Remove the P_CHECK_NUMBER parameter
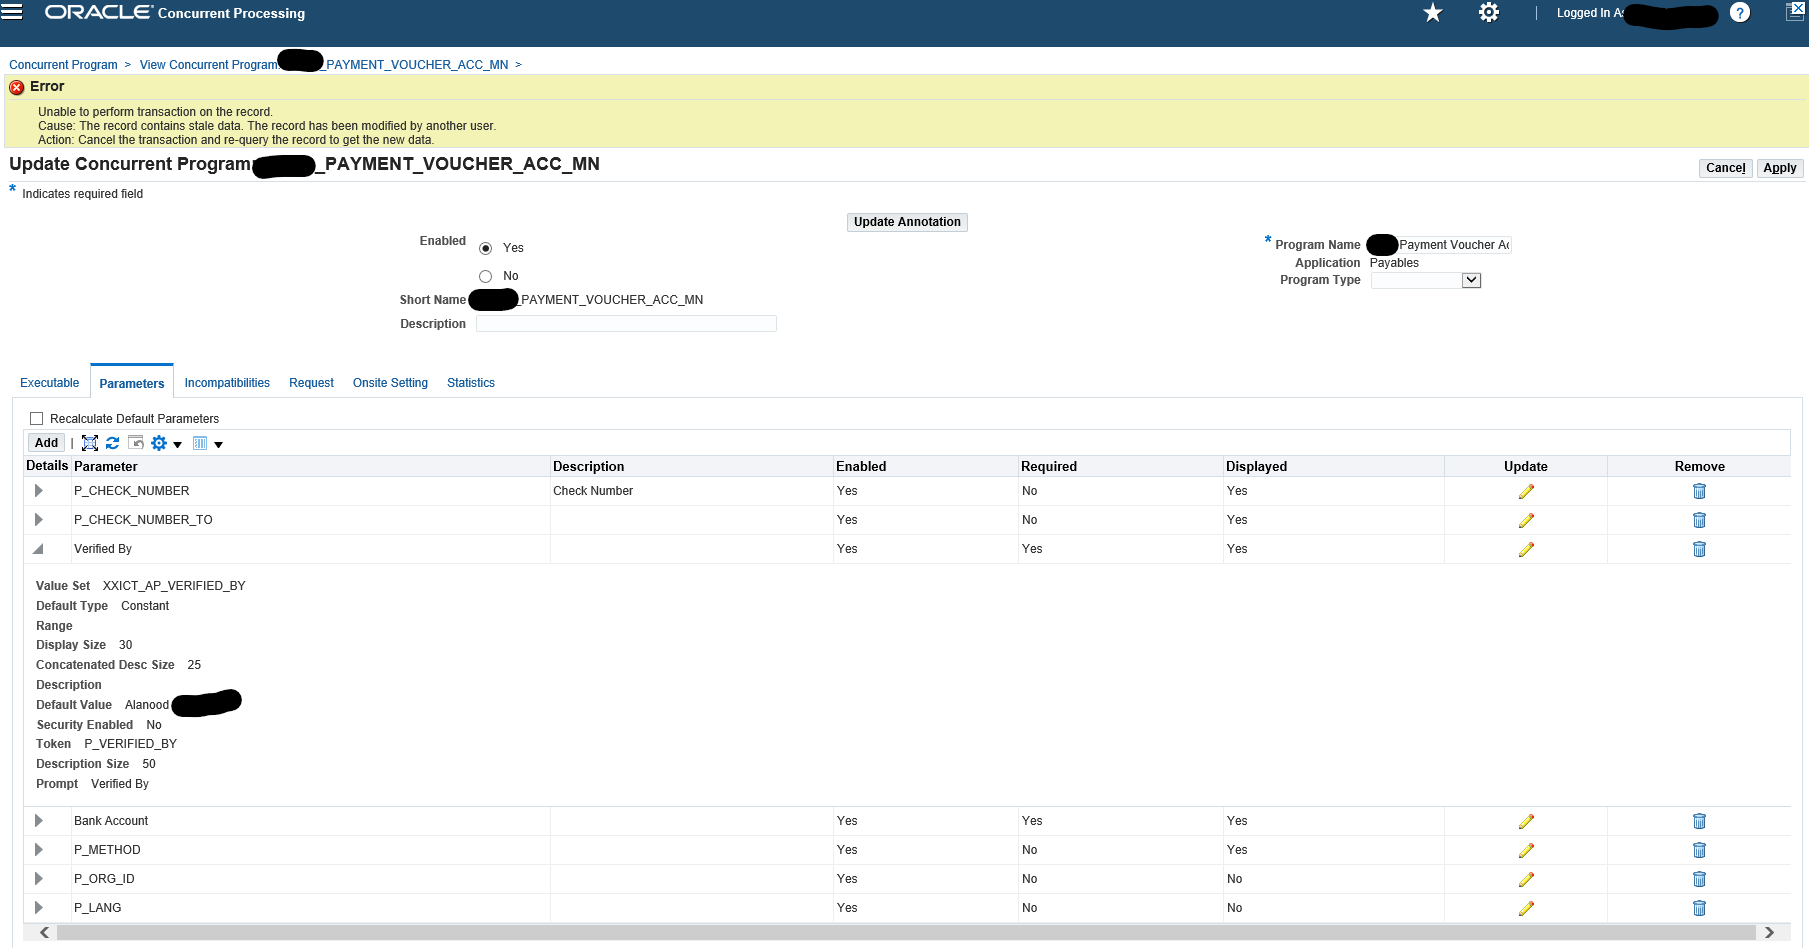 pyautogui.click(x=1699, y=491)
